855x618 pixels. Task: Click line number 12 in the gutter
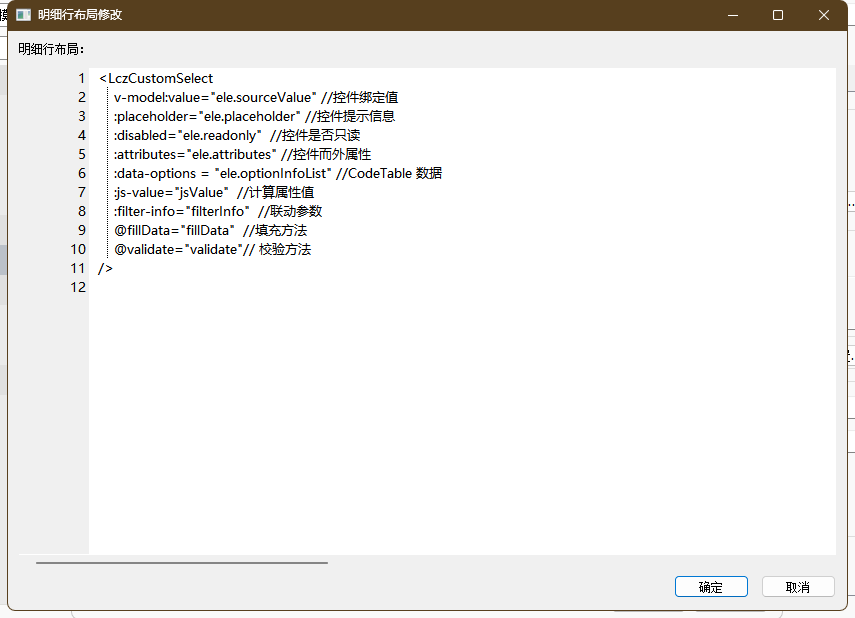[78, 287]
